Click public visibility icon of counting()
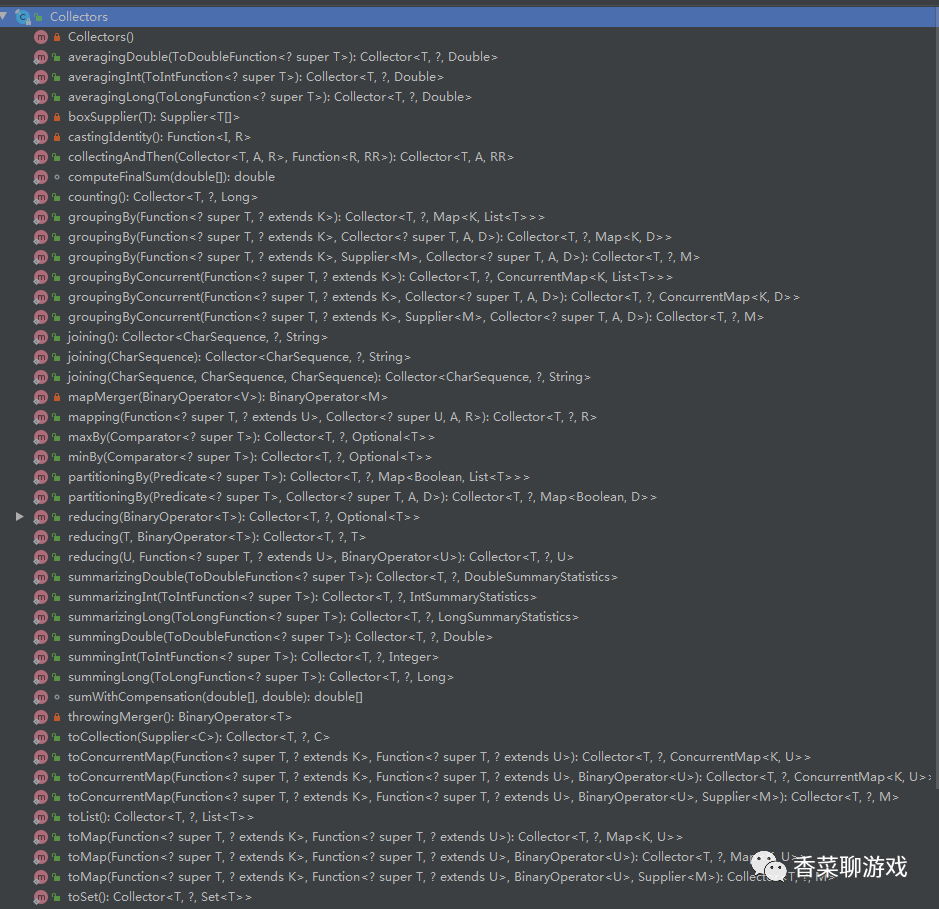 click(x=57, y=197)
